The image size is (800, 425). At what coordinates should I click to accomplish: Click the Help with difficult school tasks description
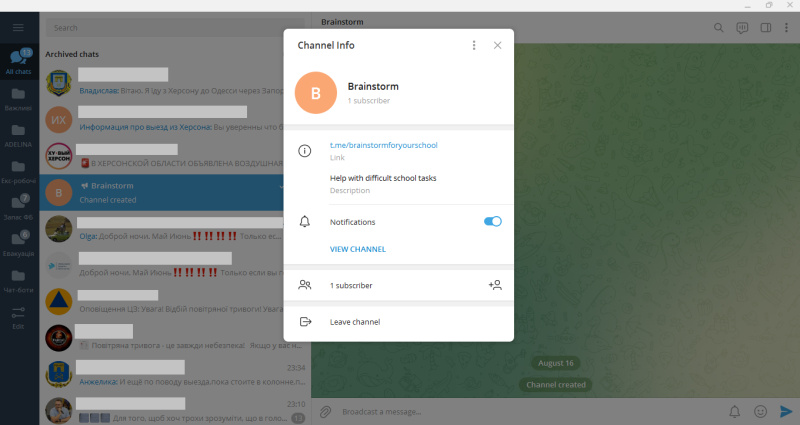[x=383, y=178]
